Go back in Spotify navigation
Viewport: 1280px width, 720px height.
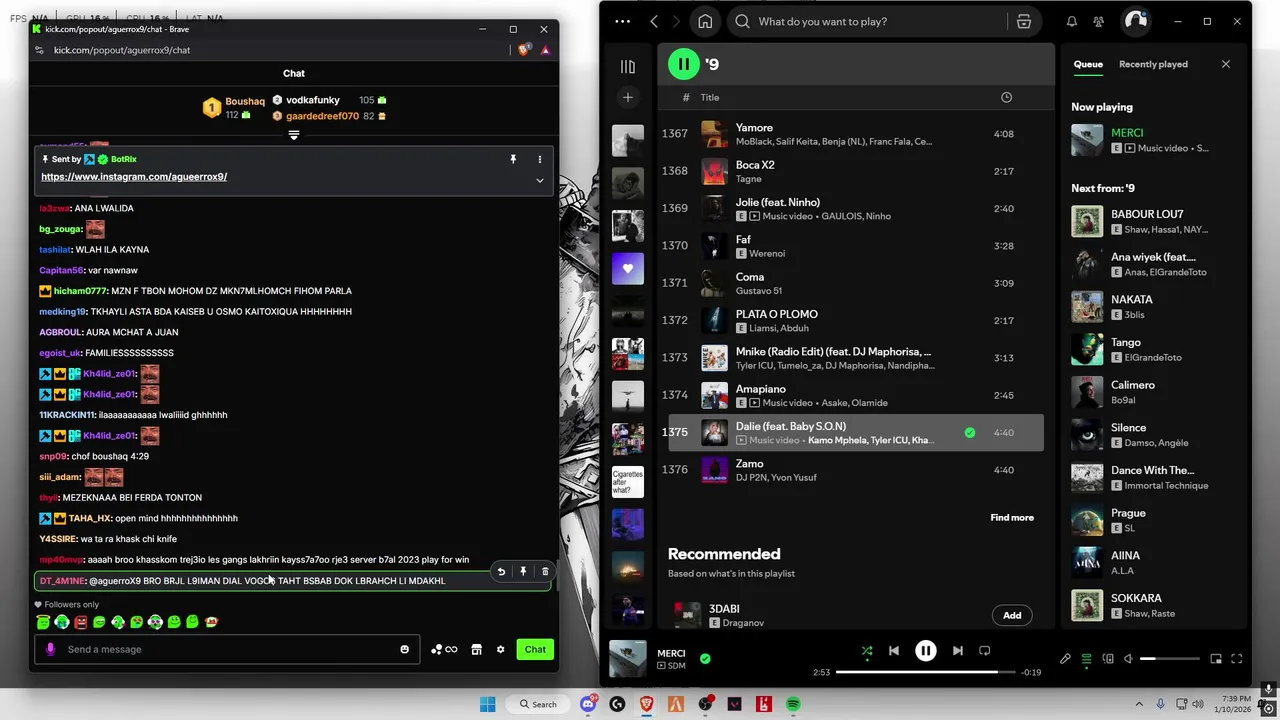[654, 21]
